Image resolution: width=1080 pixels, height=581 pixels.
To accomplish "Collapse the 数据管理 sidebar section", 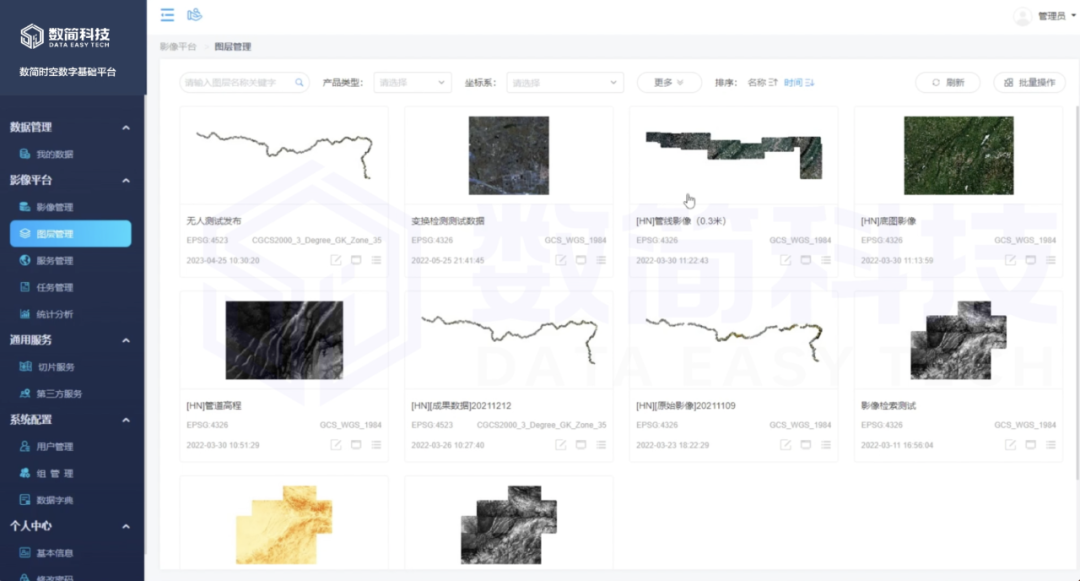I will (x=126, y=127).
